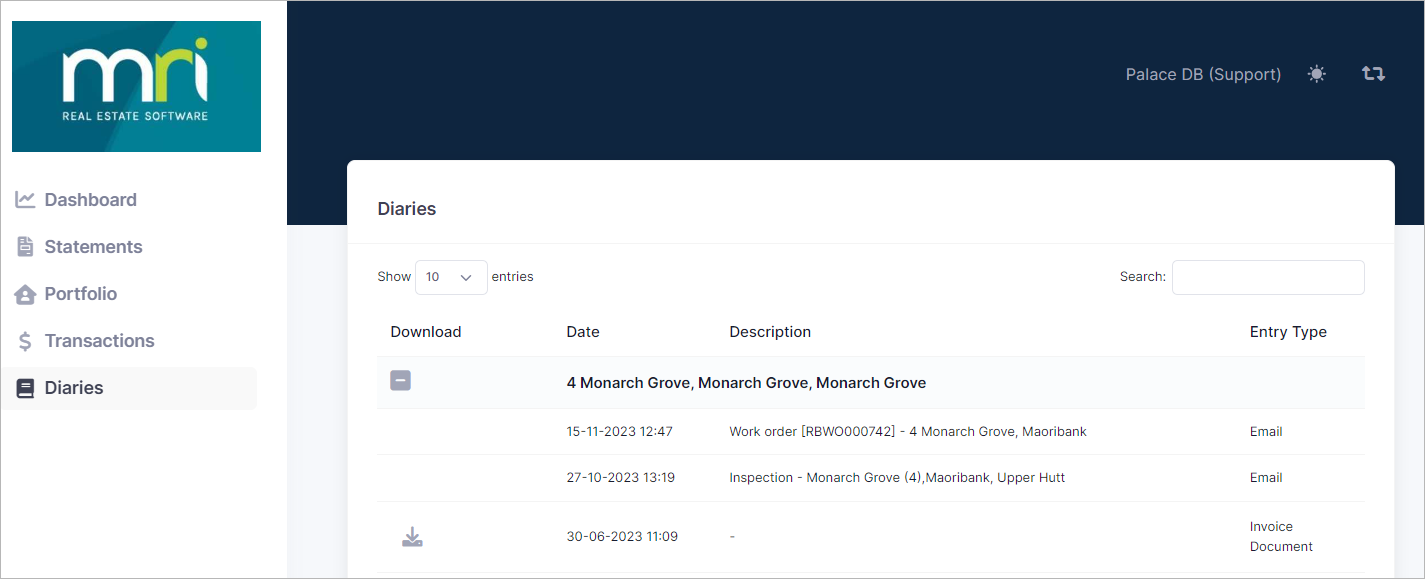Click the MRI Real Estate Software logo
The height and width of the screenshot is (579, 1425).
tap(136, 86)
